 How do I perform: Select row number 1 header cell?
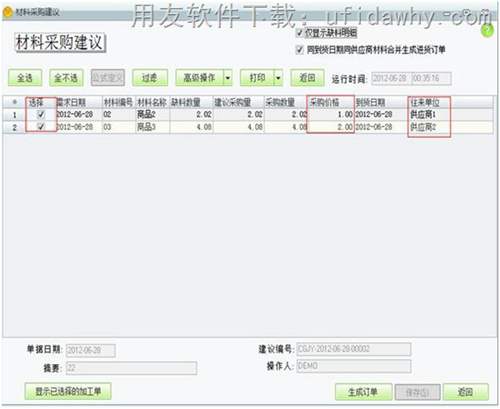pos(14,115)
